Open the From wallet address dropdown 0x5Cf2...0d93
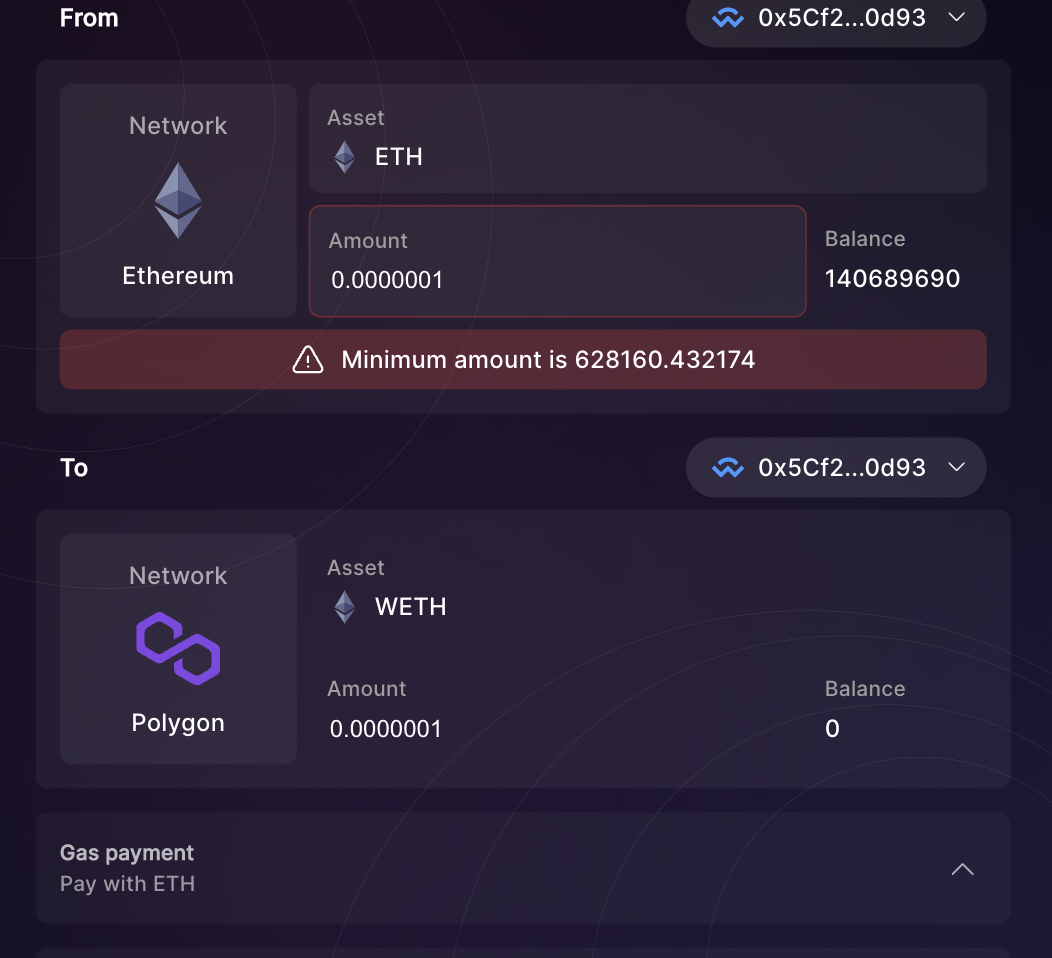 (835, 17)
